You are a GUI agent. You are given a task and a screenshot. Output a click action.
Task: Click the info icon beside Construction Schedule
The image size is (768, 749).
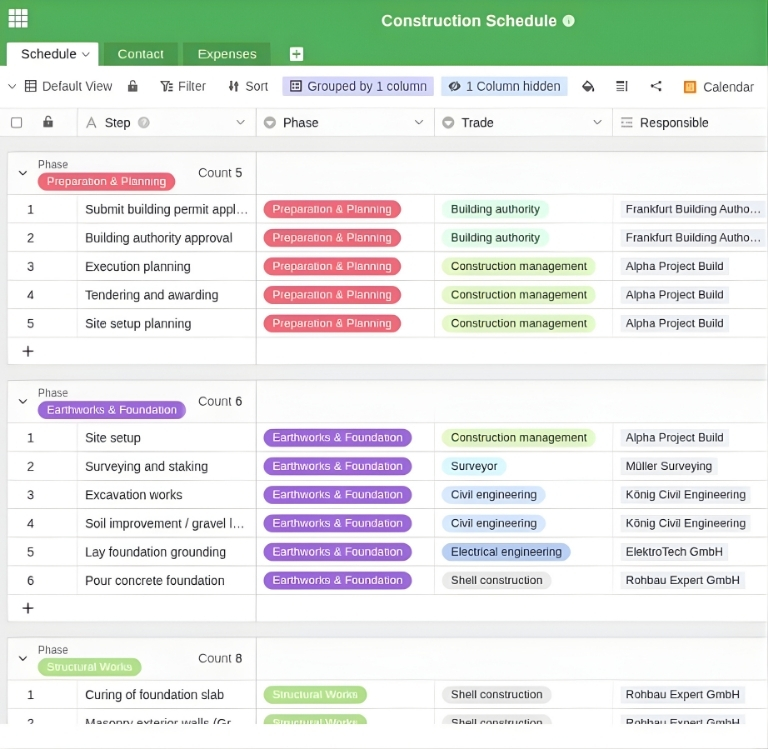coord(569,21)
